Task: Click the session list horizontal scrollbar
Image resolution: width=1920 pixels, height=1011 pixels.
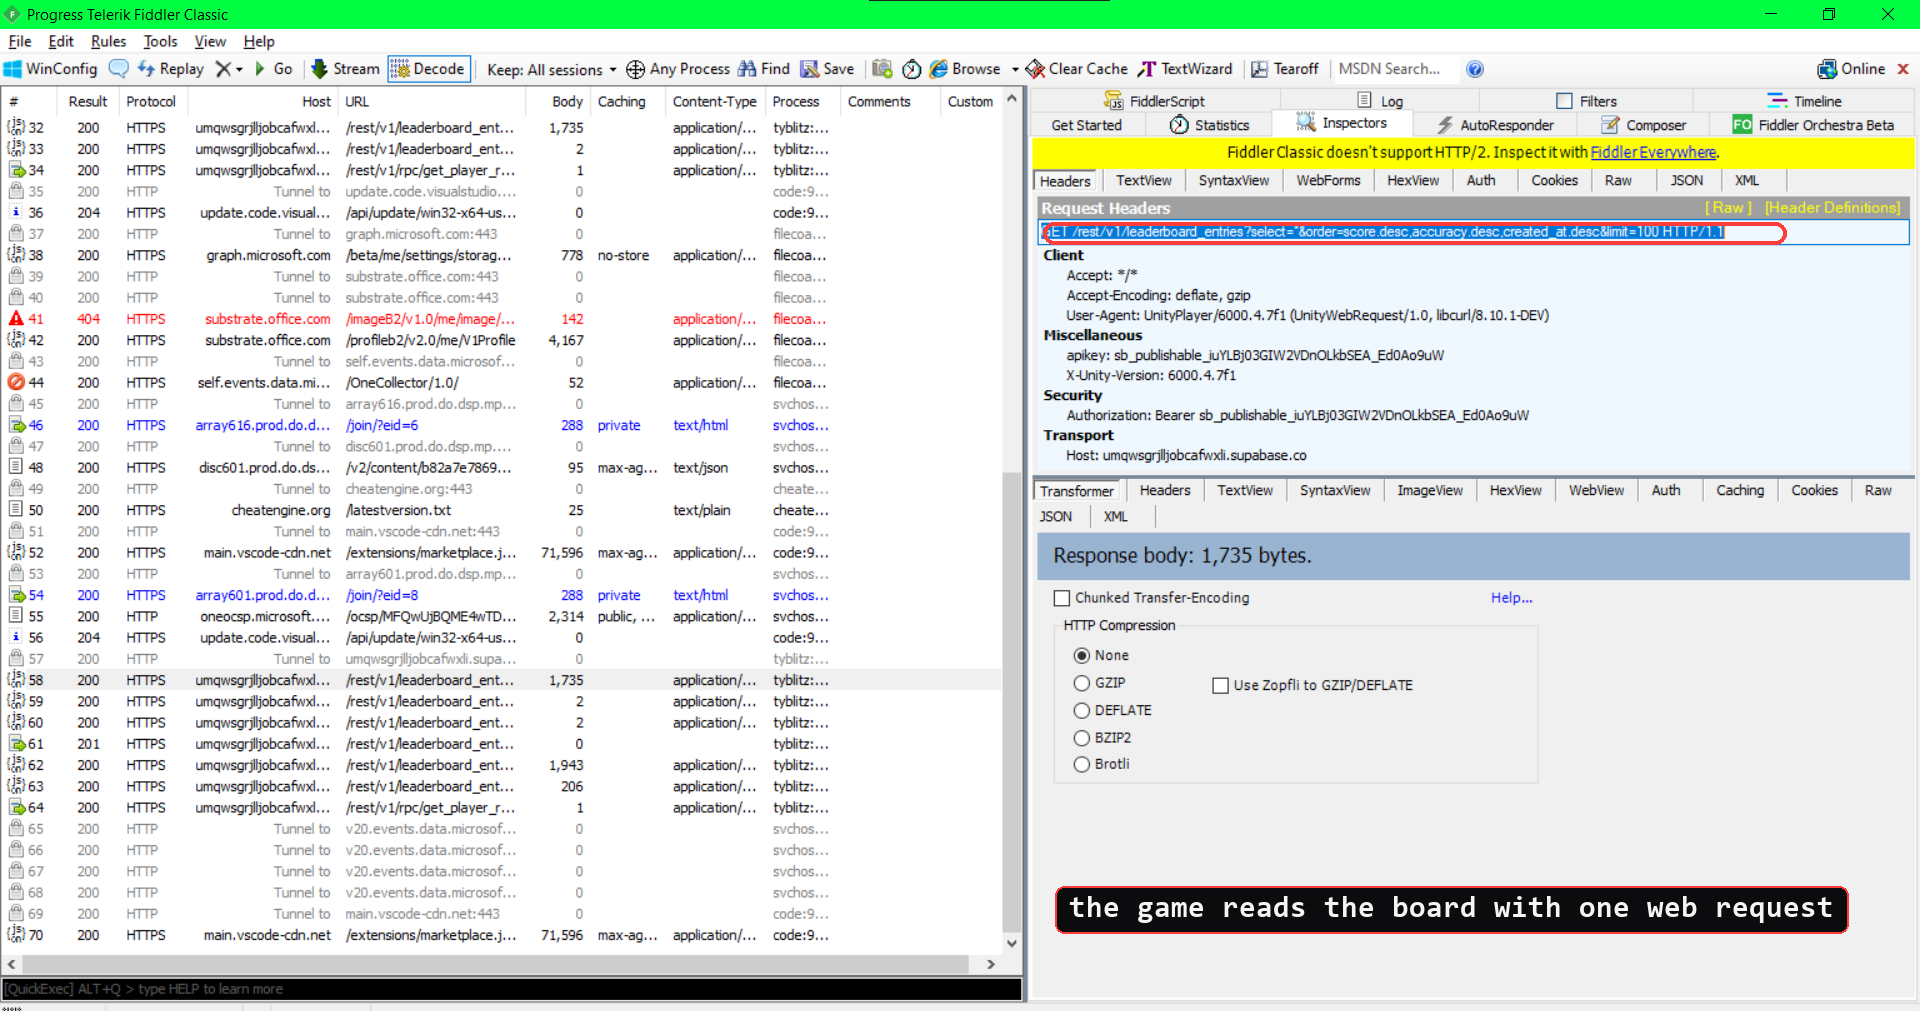Action: point(496,964)
